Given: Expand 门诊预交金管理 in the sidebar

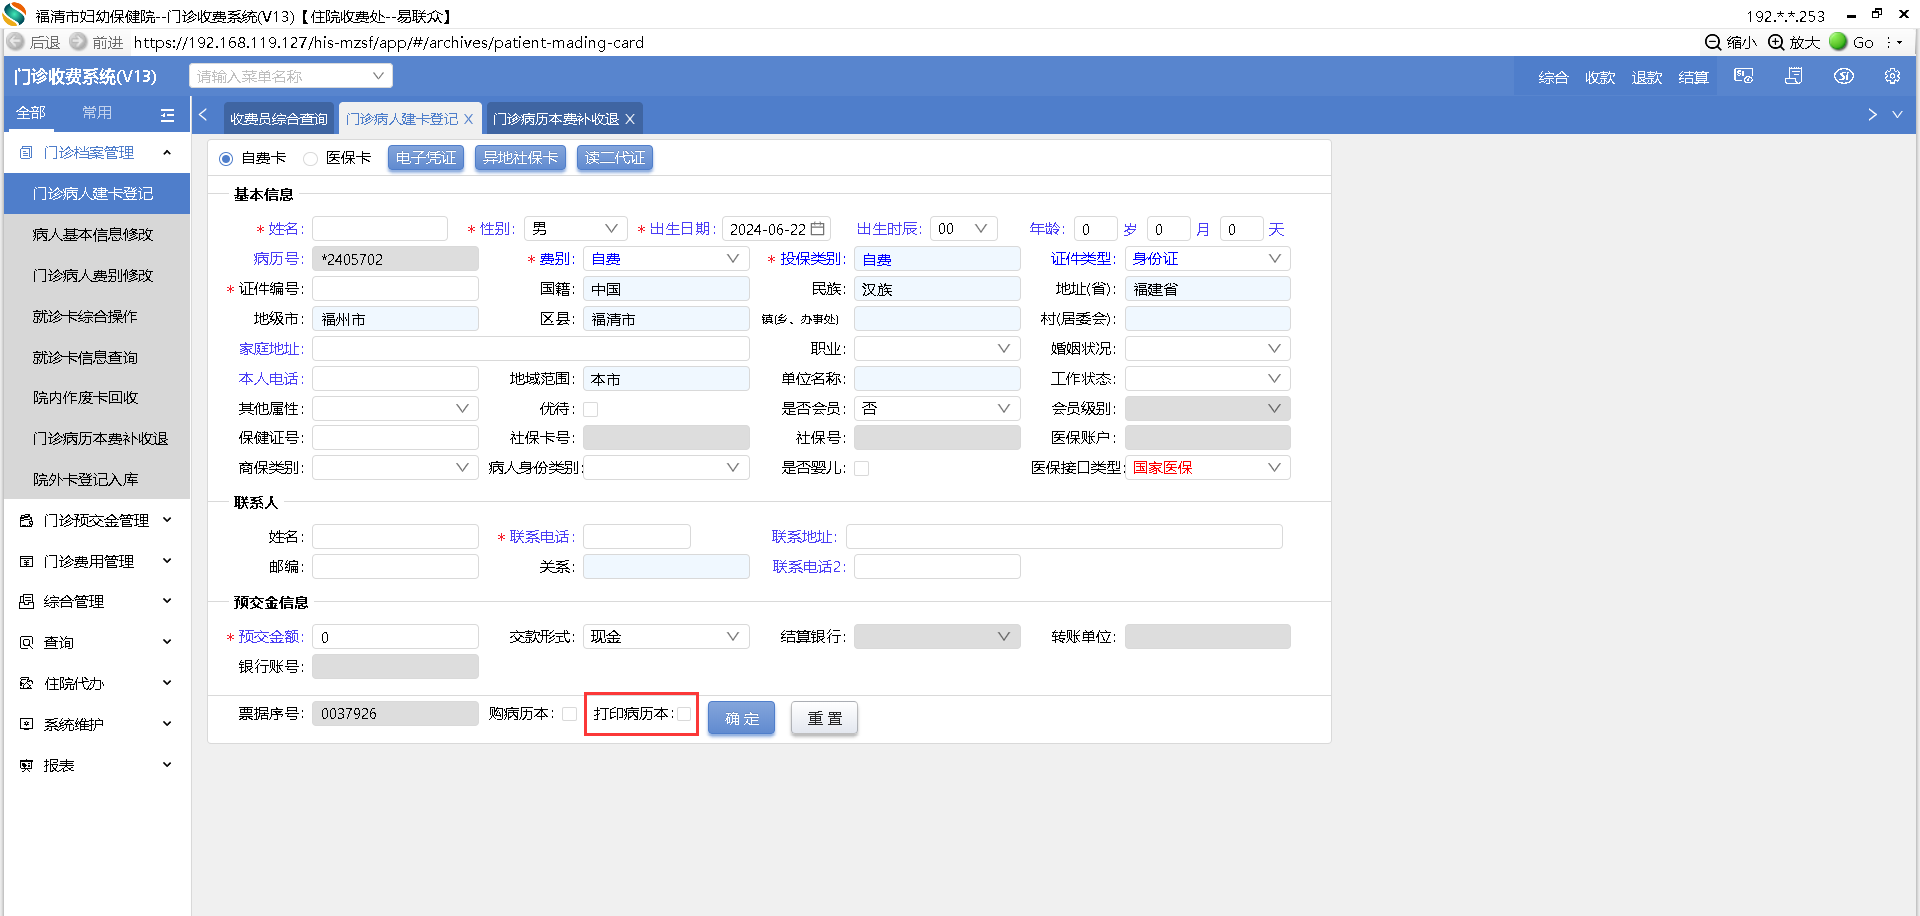Looking at the screenshot, I should click(x=96, y=520).
